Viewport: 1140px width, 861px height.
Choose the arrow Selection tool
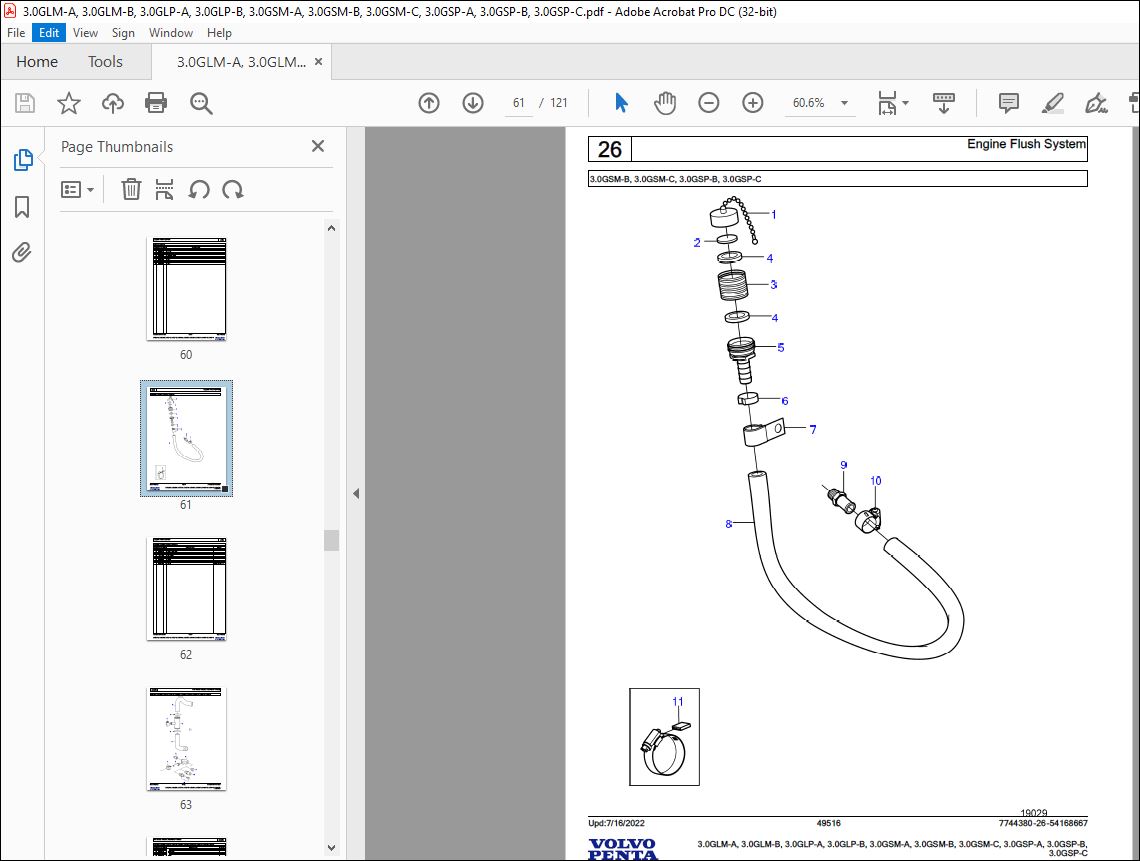click(x=622, y=103)
